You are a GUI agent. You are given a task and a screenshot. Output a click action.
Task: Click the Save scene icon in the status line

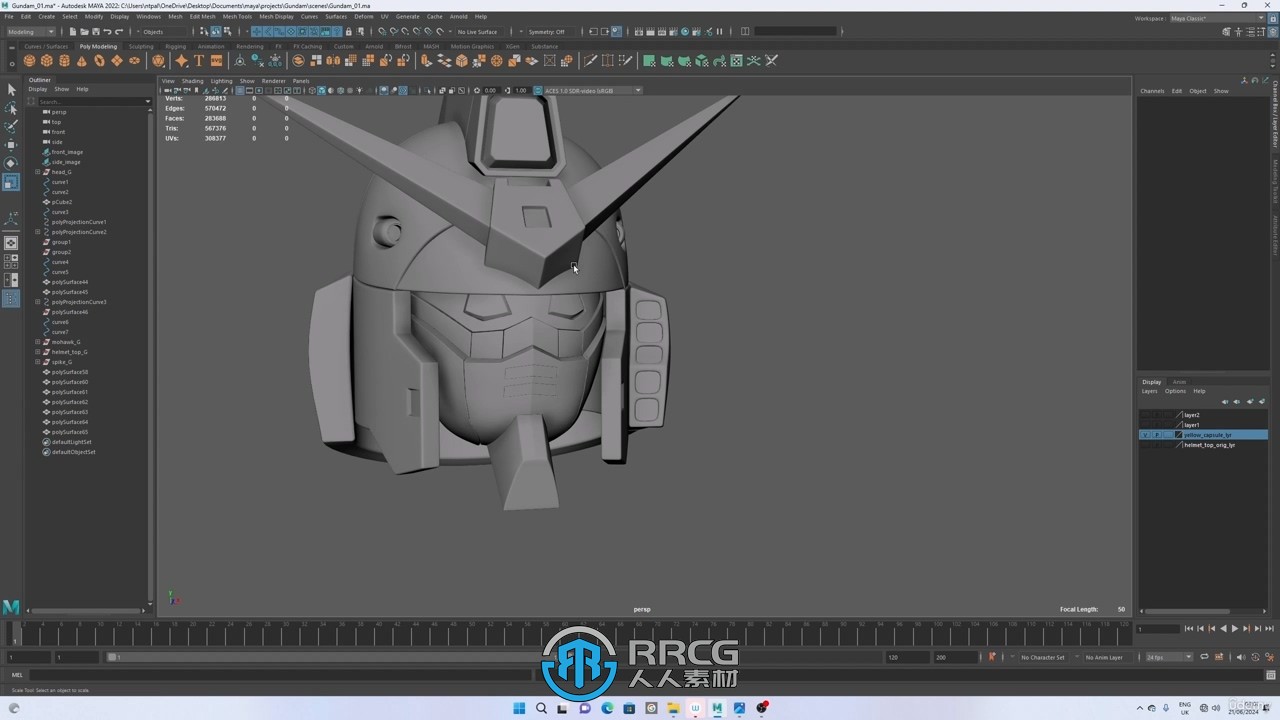95,32
